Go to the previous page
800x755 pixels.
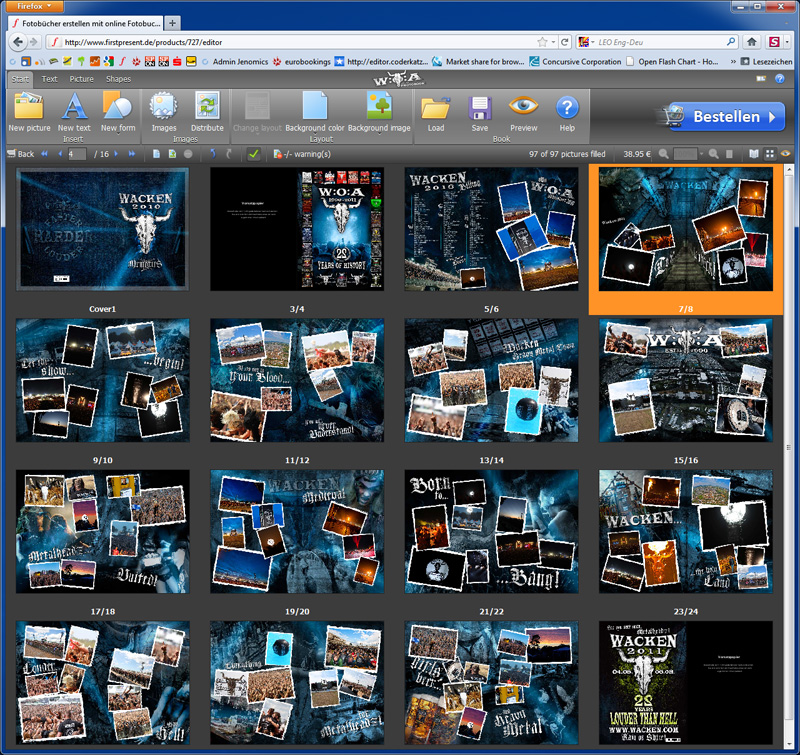[60, 154]
